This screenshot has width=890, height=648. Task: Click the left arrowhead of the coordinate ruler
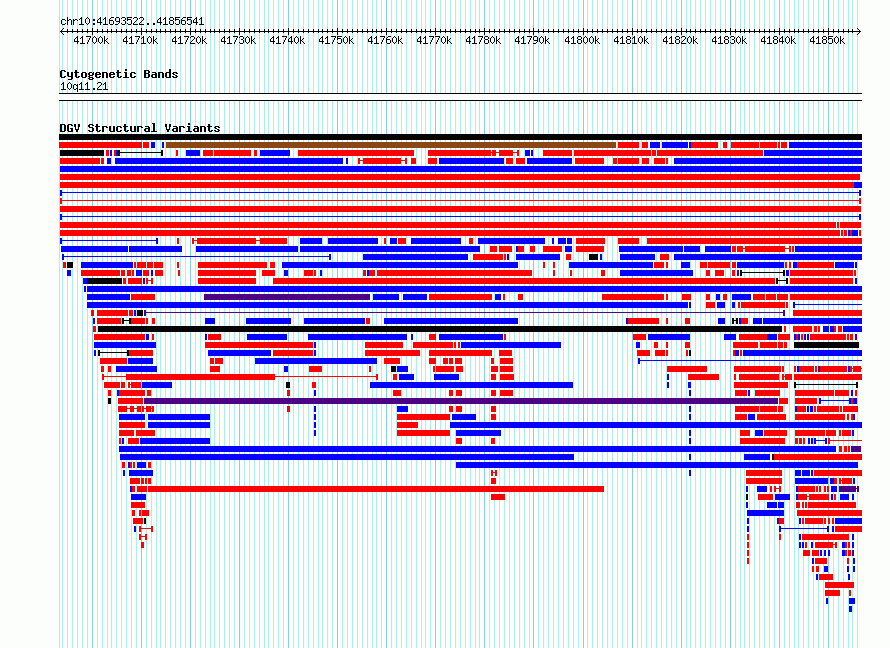[62, 31]
